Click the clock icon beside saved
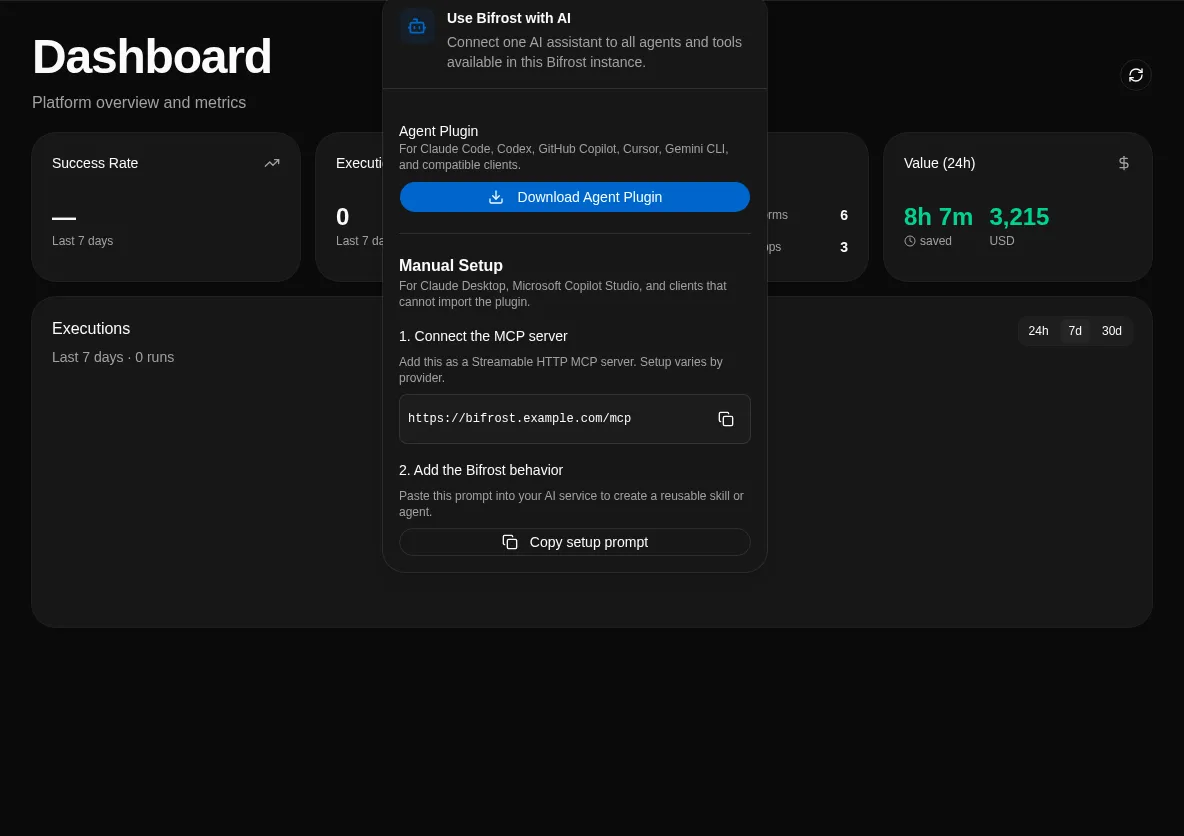Screen dimensions: 1184x836 [910, 241]
